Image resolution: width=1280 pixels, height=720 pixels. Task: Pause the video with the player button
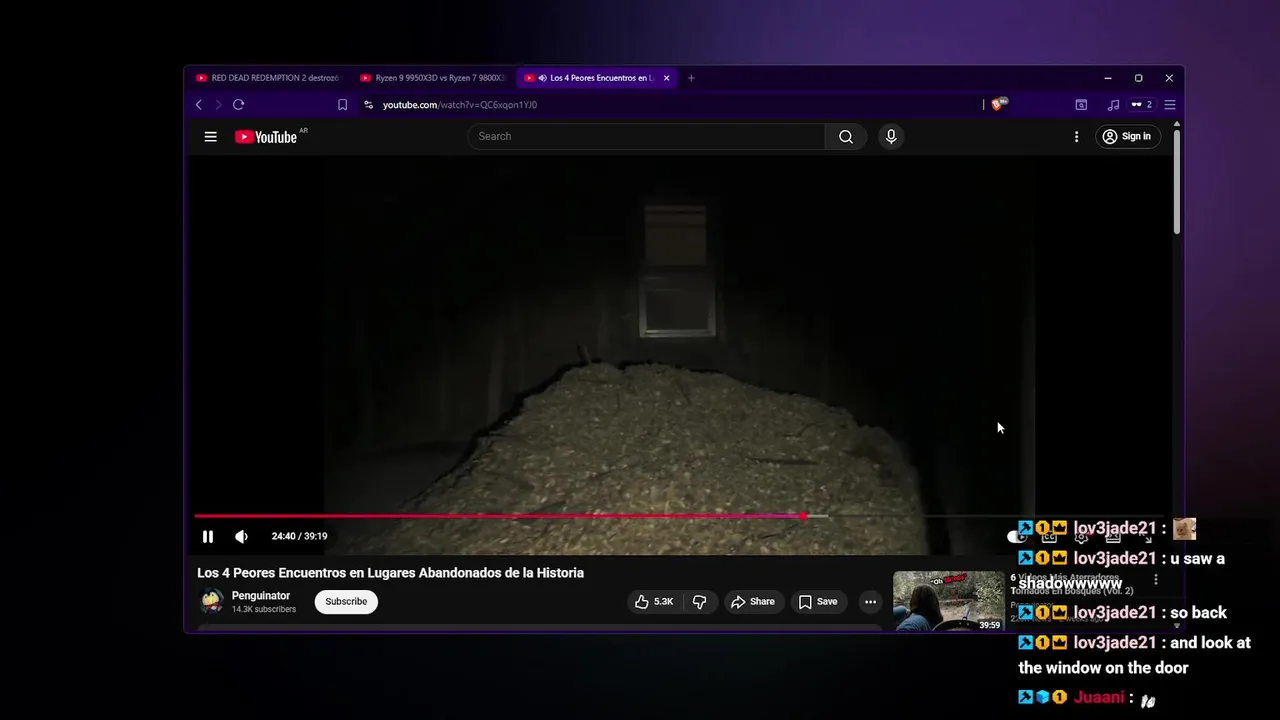click(x=208, y=536)
